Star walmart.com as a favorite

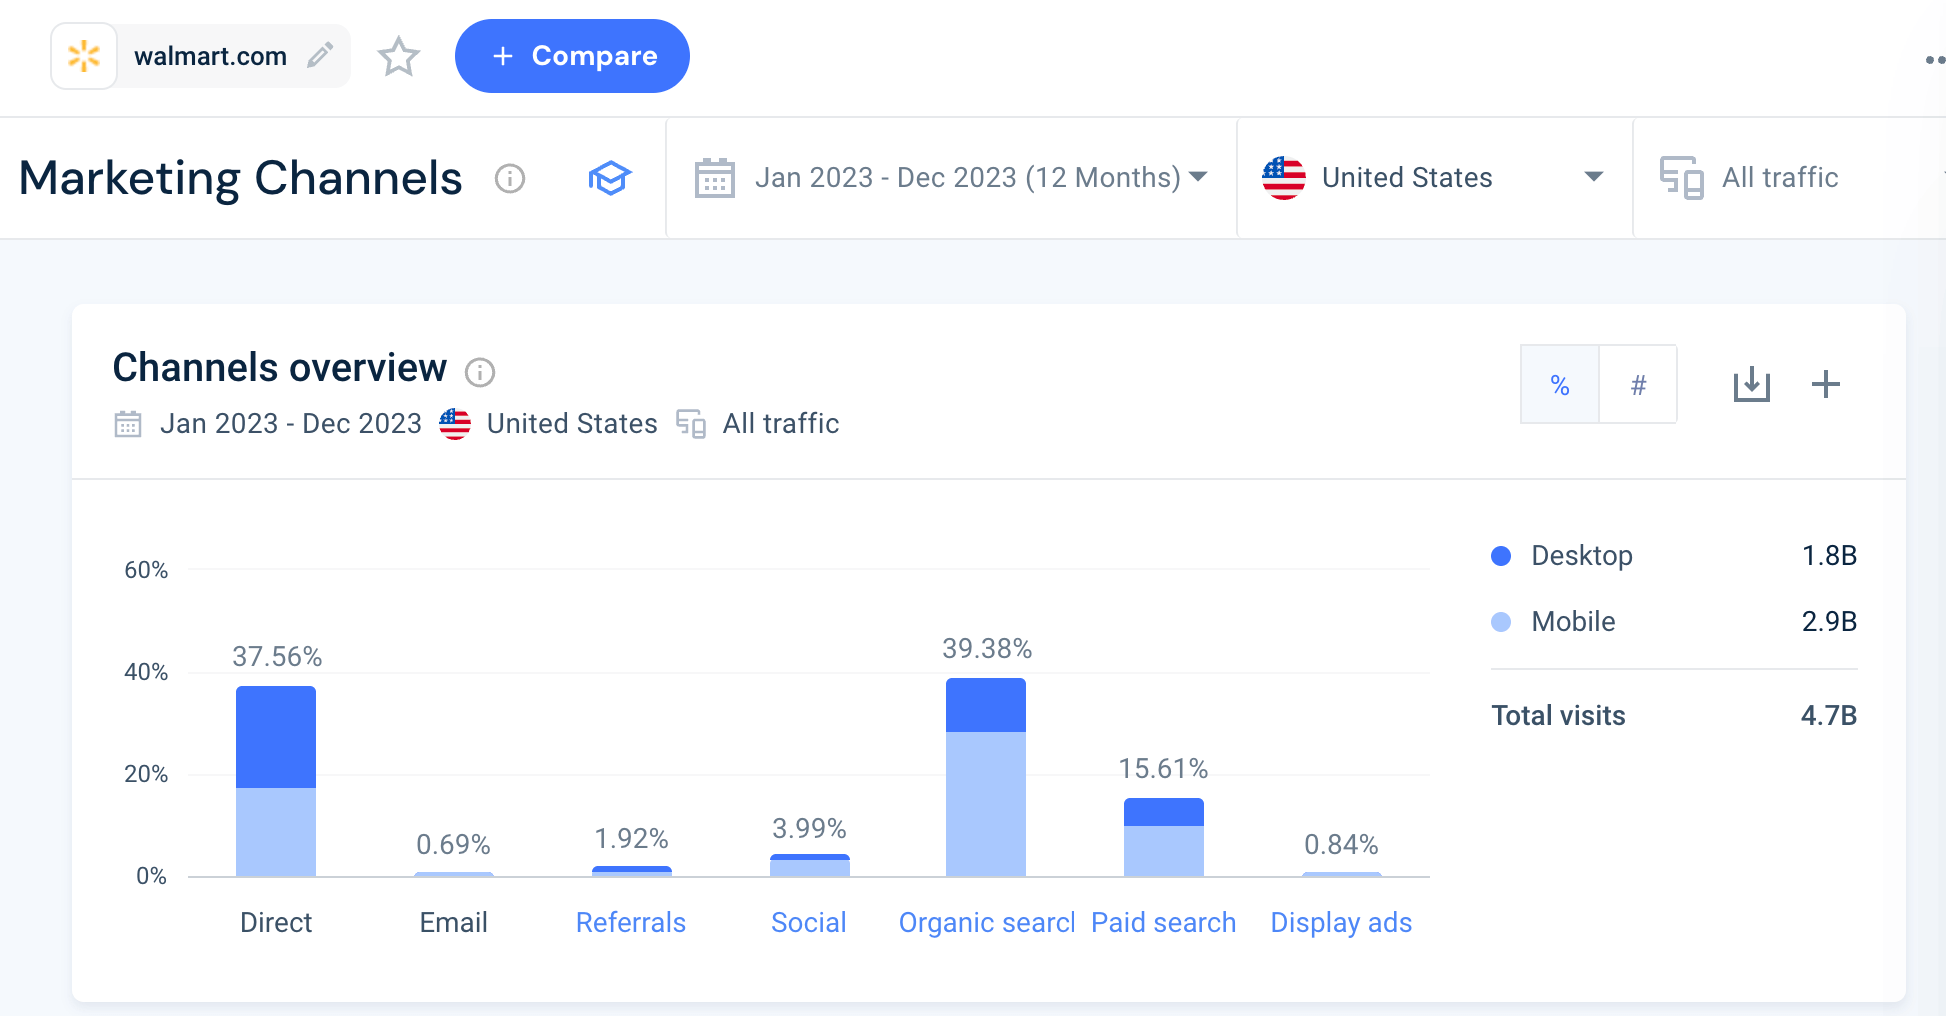point(399,56)
